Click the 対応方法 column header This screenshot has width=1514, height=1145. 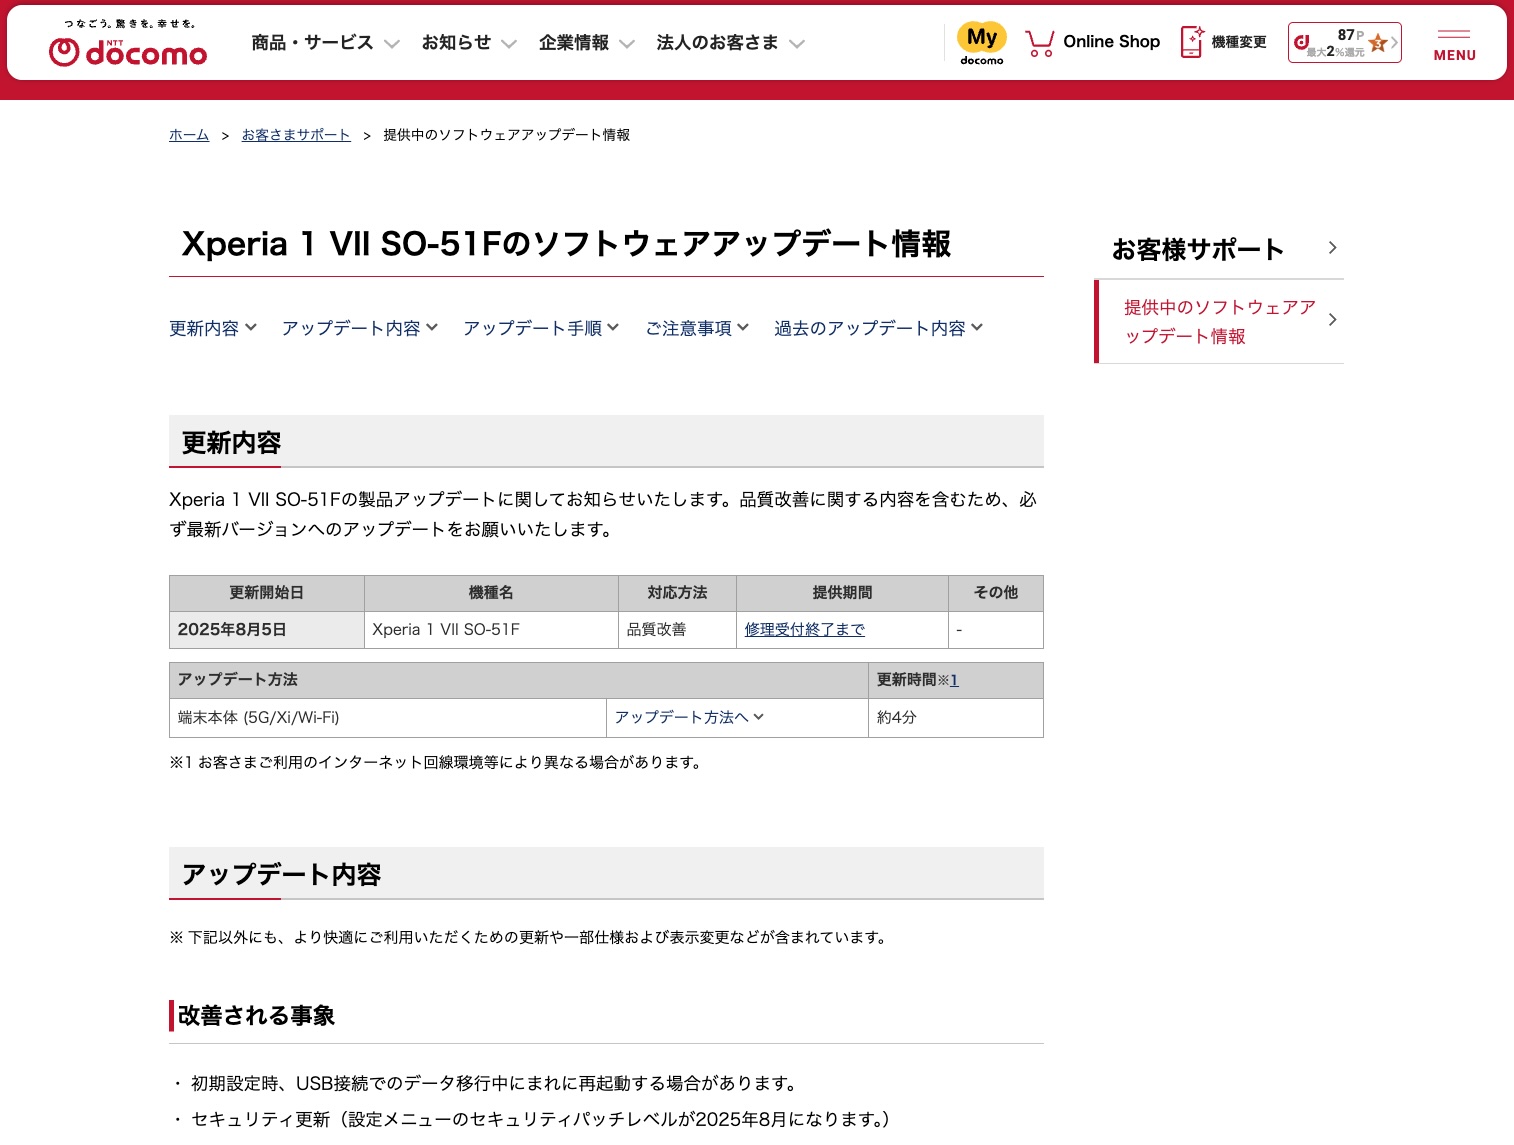(x=678, y=593)
